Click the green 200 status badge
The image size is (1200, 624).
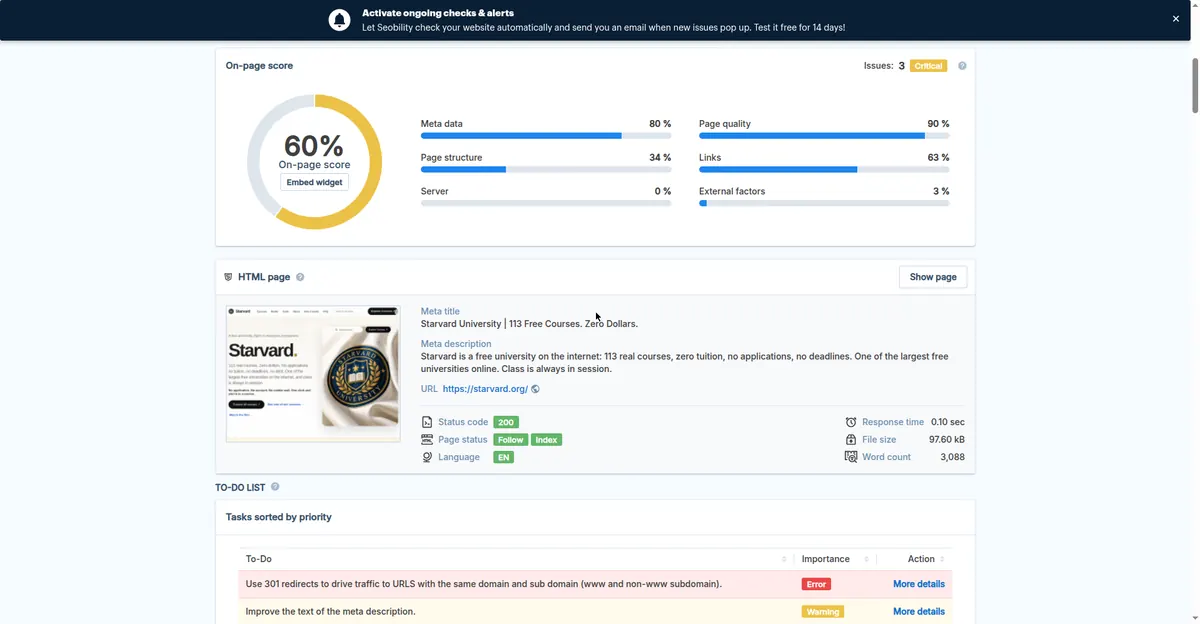(x=506, y=422)
